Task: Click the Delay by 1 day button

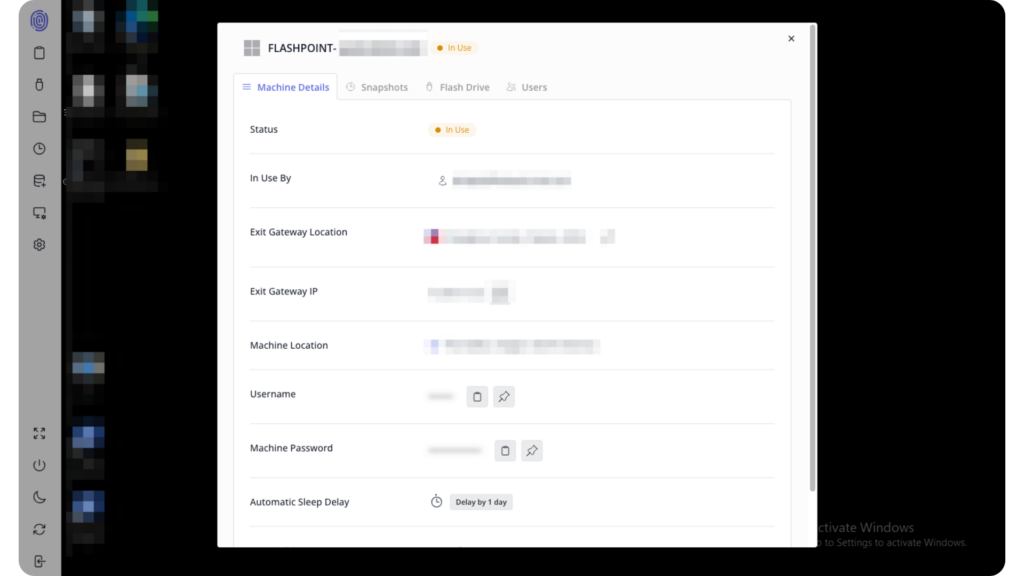Action: (481, 502)
